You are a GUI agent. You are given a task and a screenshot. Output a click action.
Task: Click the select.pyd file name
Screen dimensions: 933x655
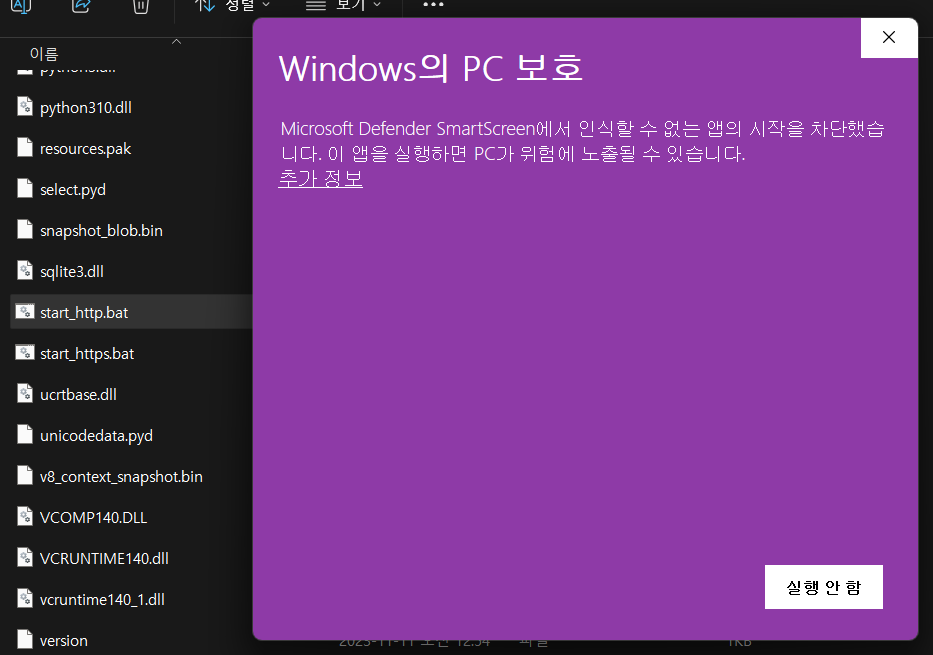point(73,190)
